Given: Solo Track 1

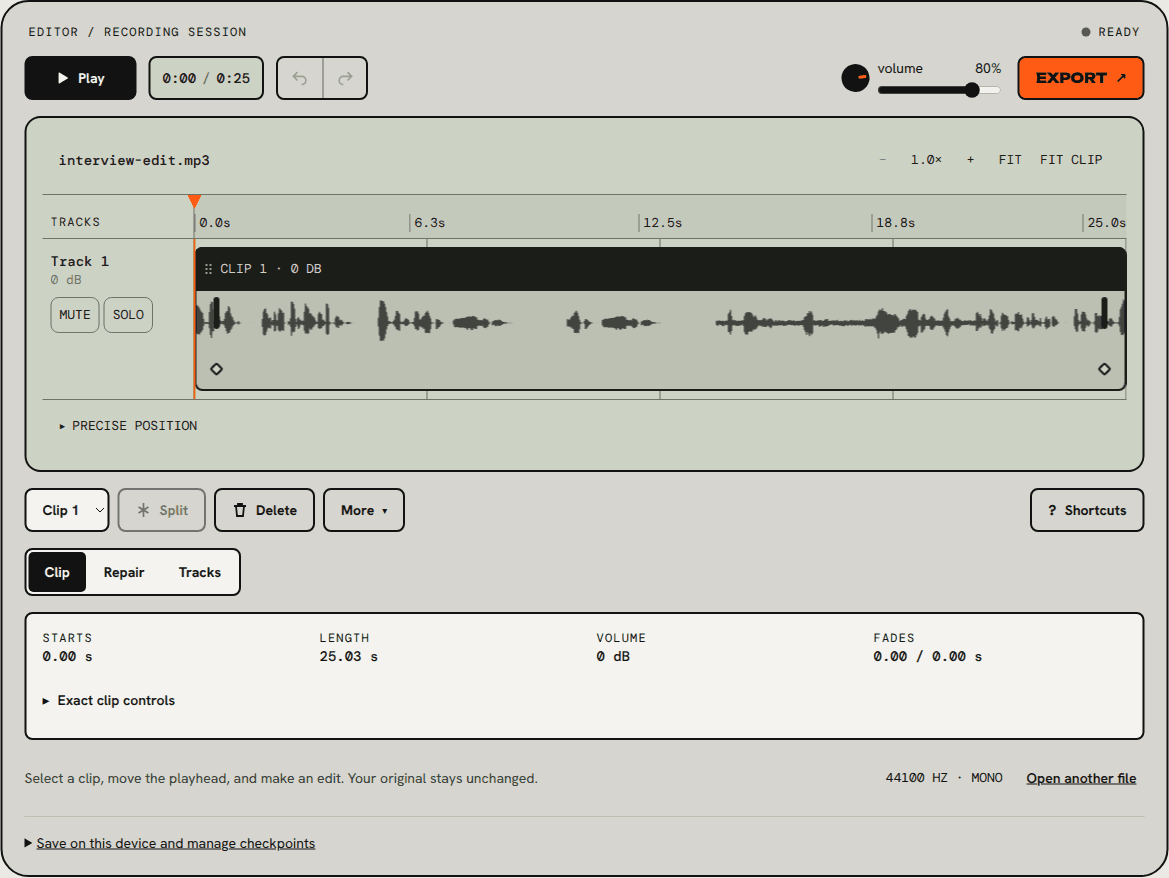Looking at the screenshot, I should tap(128, 315).
